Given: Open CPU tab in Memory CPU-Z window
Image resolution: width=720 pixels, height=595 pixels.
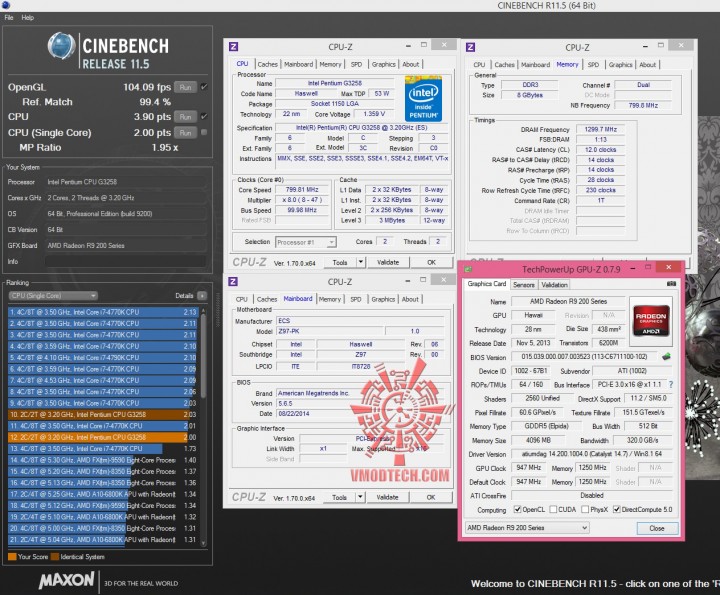Looking at the screenshot, I should pyautogui.click(x=479, y=65).
